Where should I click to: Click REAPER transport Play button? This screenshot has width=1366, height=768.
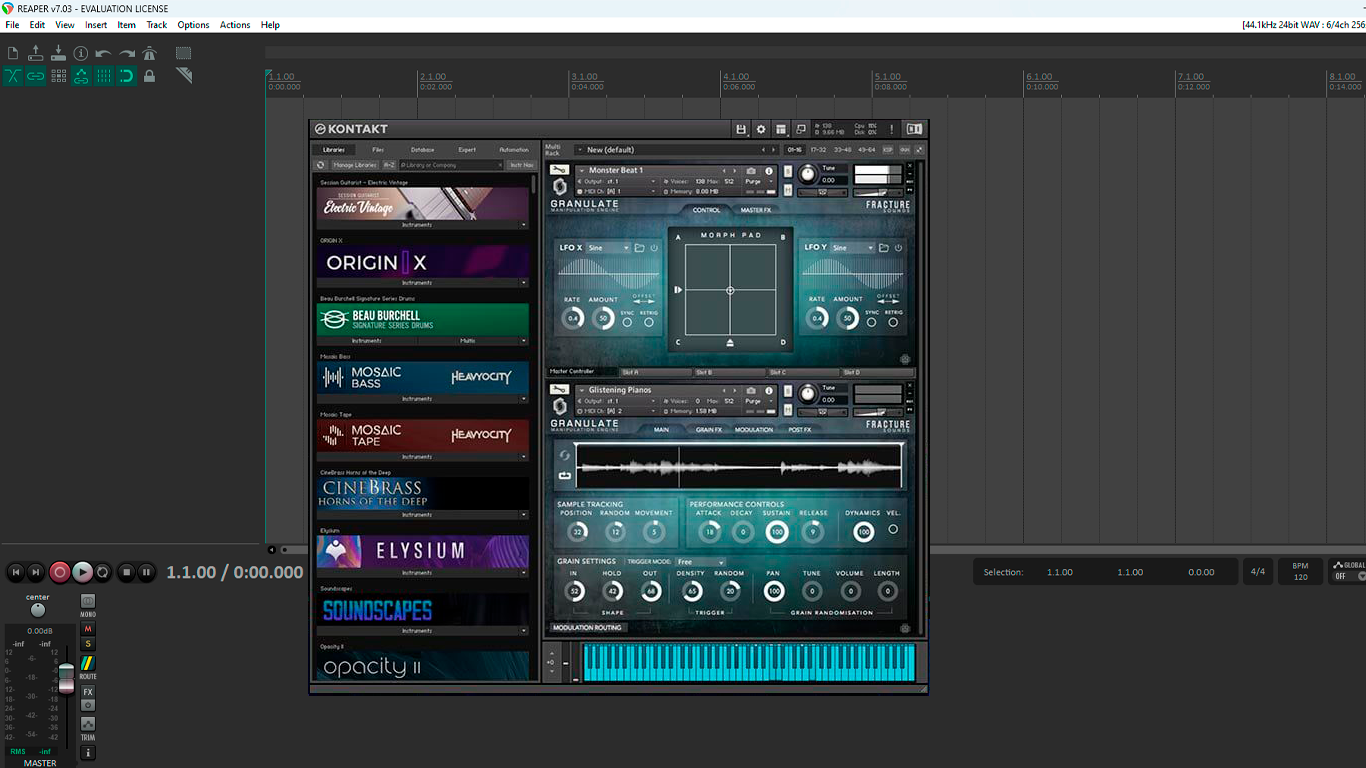[x=82, y=572]
